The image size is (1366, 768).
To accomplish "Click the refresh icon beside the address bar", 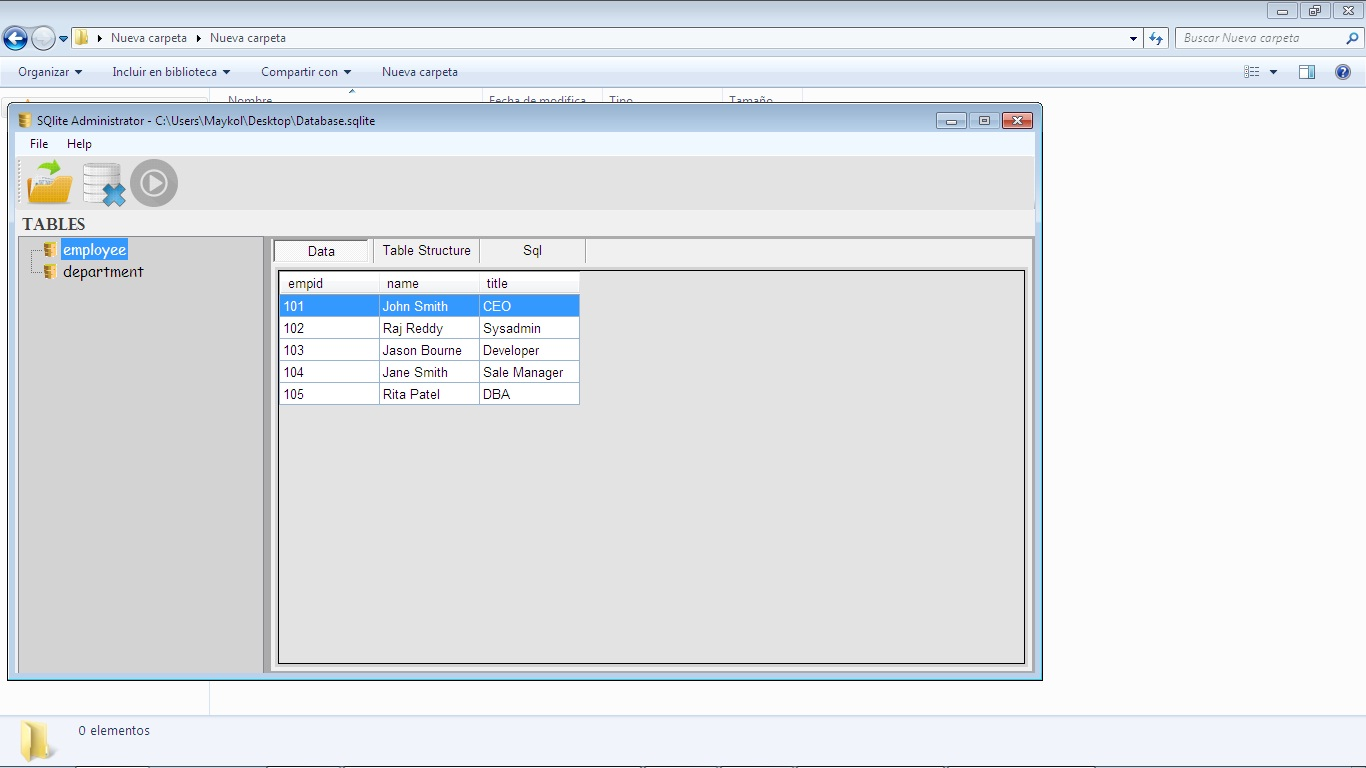I will pyautogui.click(x=1156, y=37).
